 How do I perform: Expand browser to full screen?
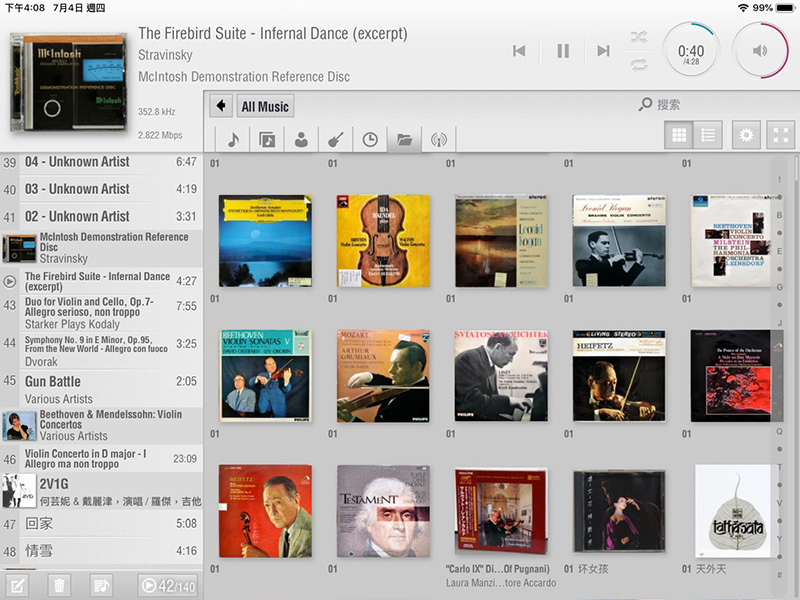781,135
